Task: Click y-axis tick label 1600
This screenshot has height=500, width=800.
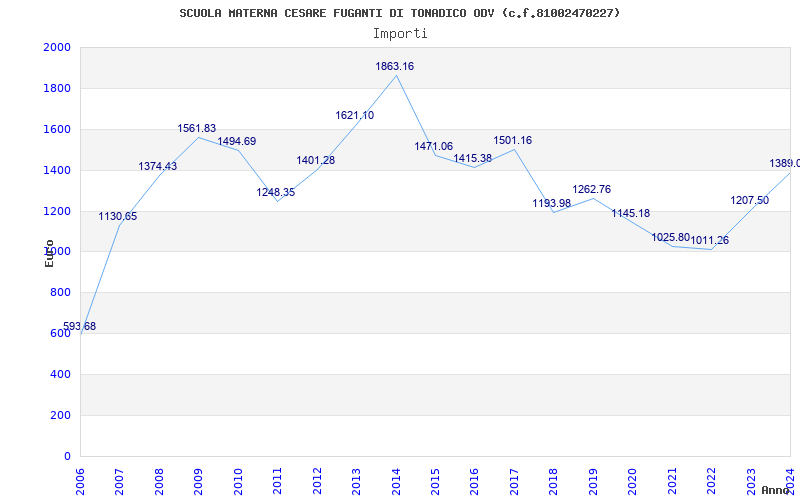Action: 57,129
